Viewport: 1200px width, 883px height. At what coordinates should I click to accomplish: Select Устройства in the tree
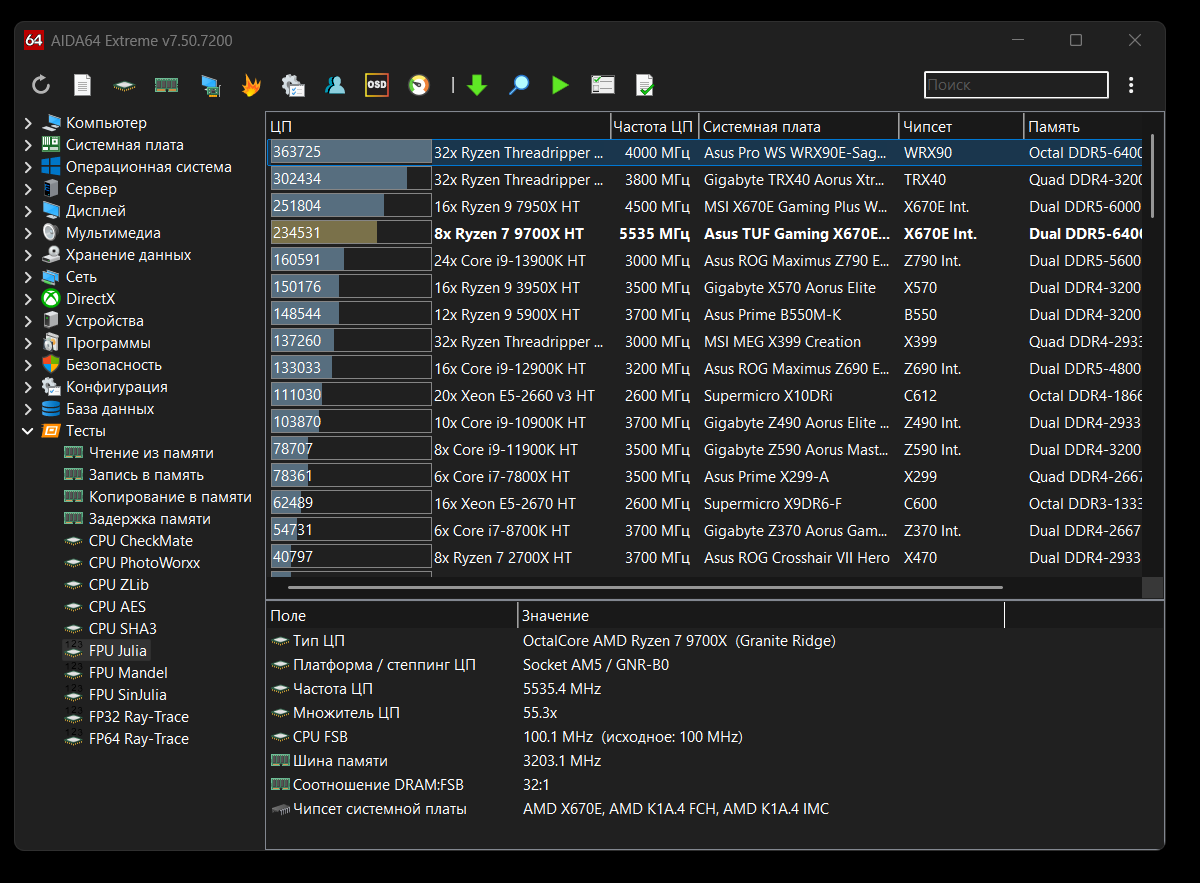105,321
